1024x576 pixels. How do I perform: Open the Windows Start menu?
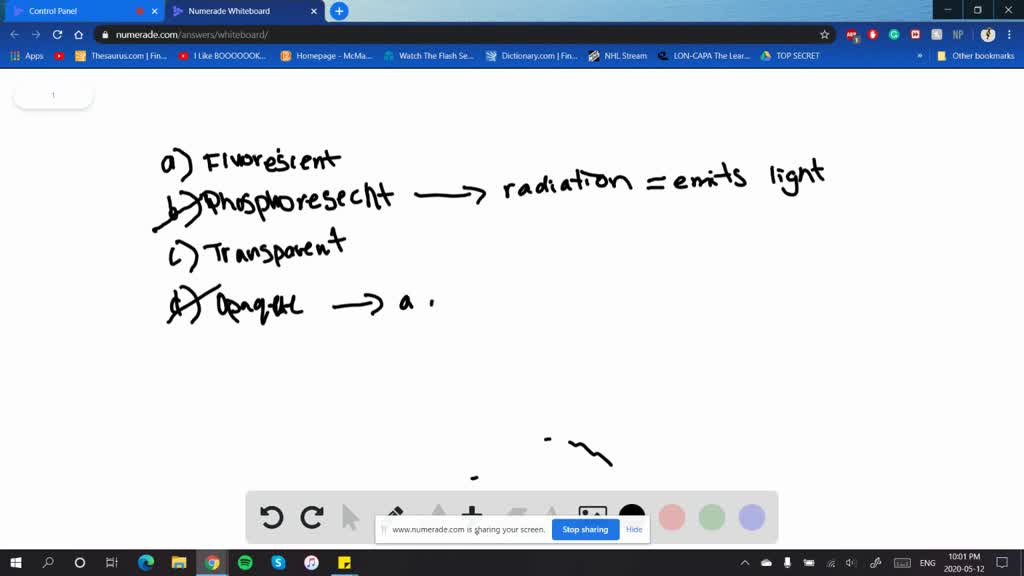pyautogui.click(x=16, y=563)
